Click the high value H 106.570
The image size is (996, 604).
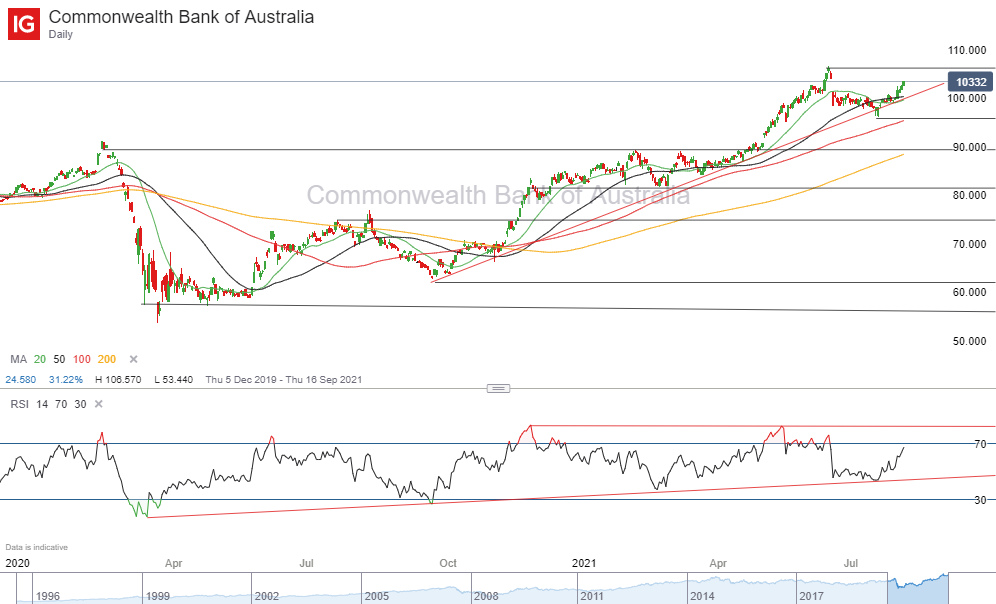pos(118,380)
